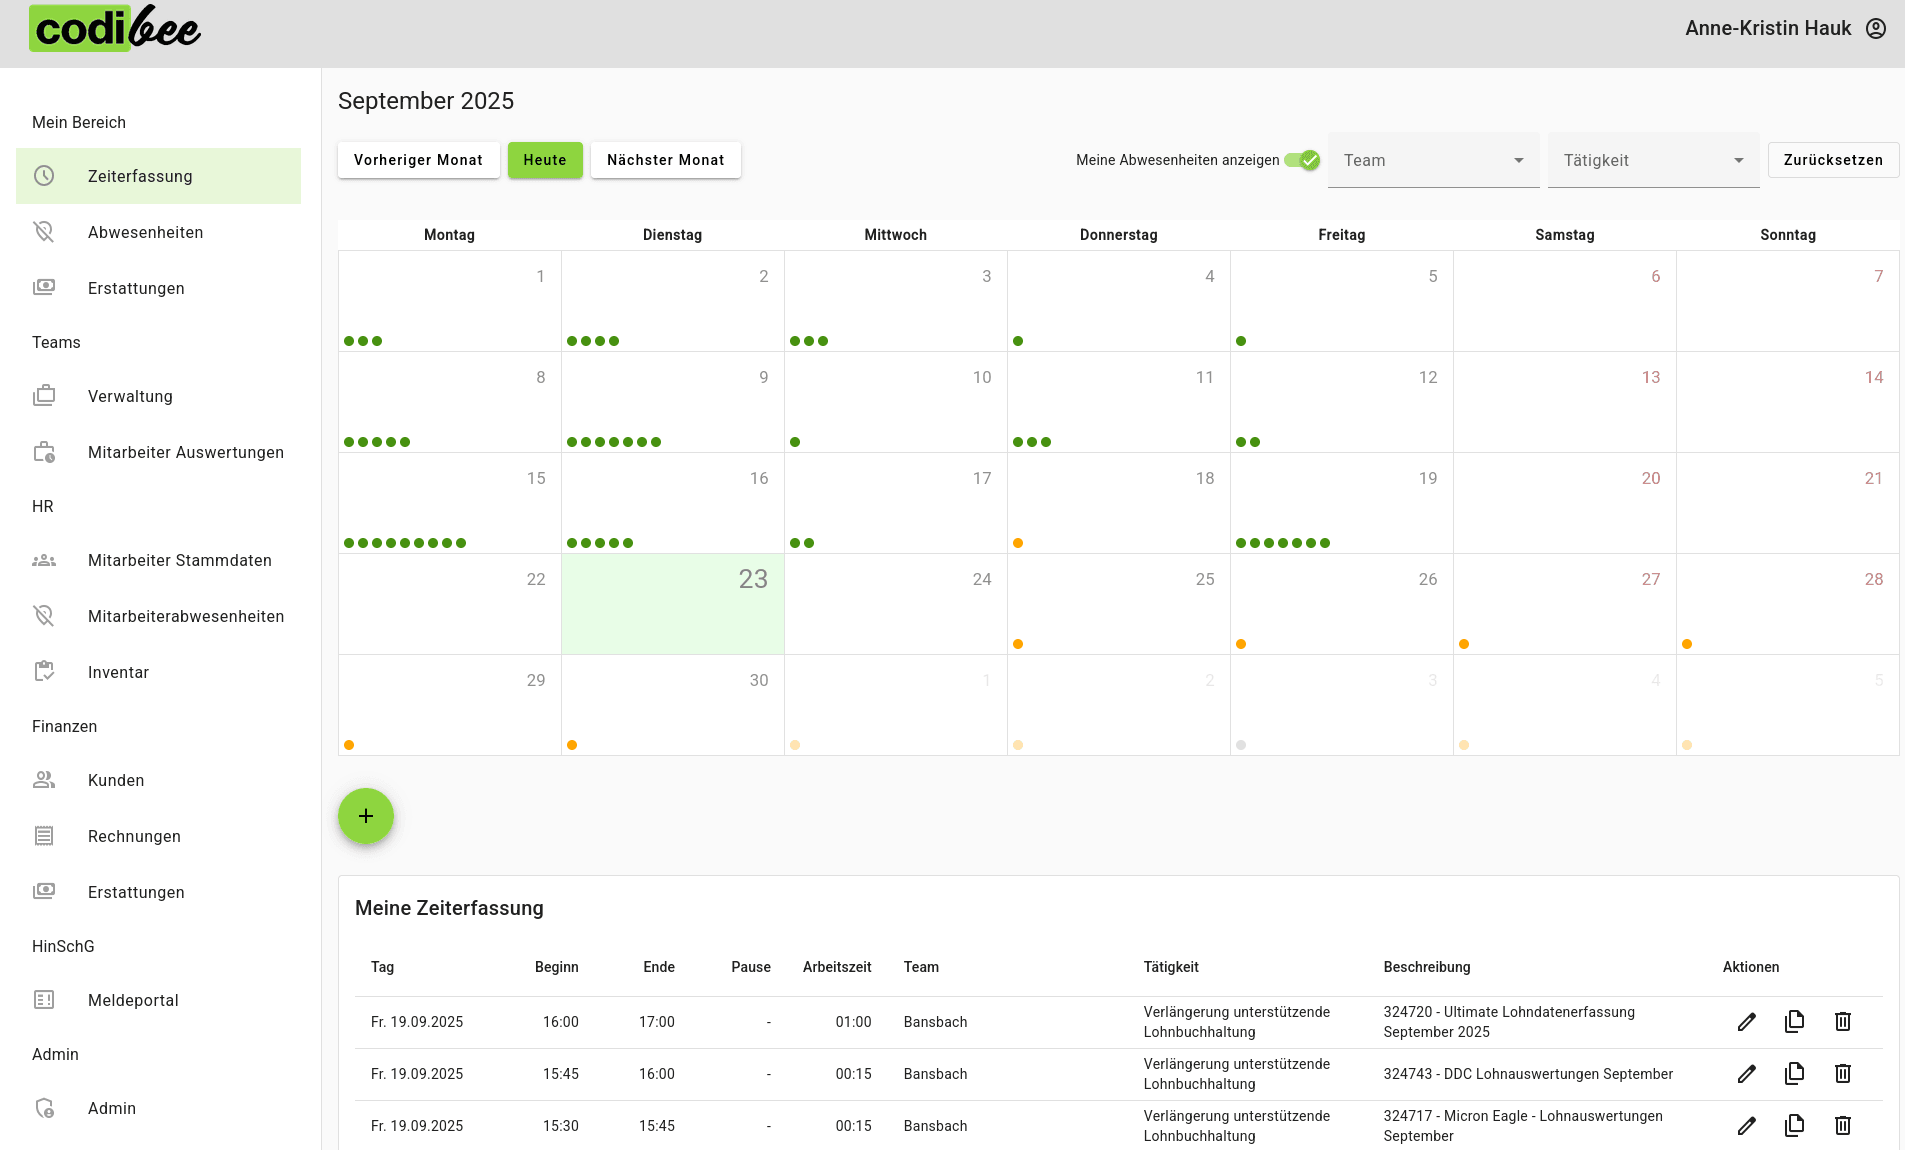Navigate to Rechnungen under Finanzen
This screenshot has height=1150, width=1905.
click(x=134, y=836)
